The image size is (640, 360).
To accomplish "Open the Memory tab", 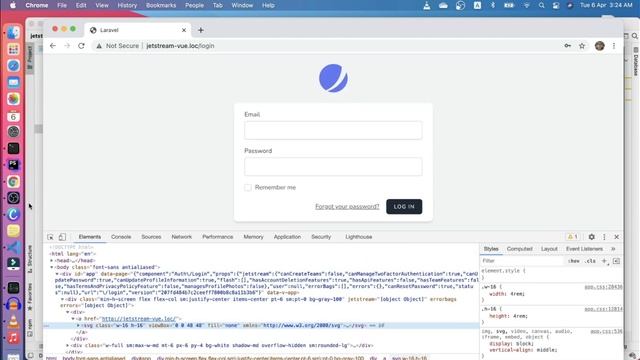I will tap(253, 237).
